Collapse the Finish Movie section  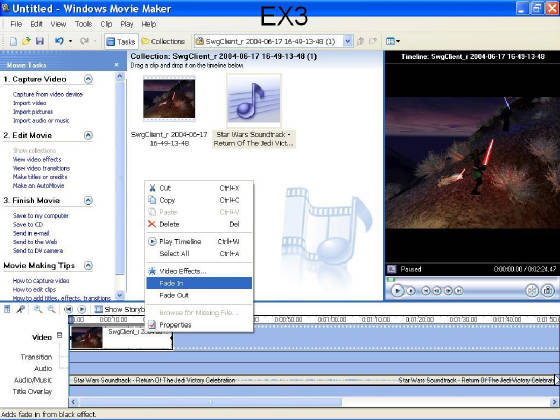click(88, 200)
